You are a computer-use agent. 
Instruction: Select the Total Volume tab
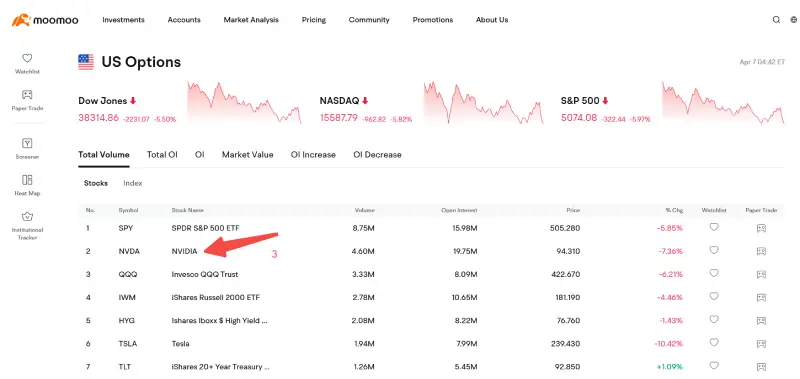(104, 155)
